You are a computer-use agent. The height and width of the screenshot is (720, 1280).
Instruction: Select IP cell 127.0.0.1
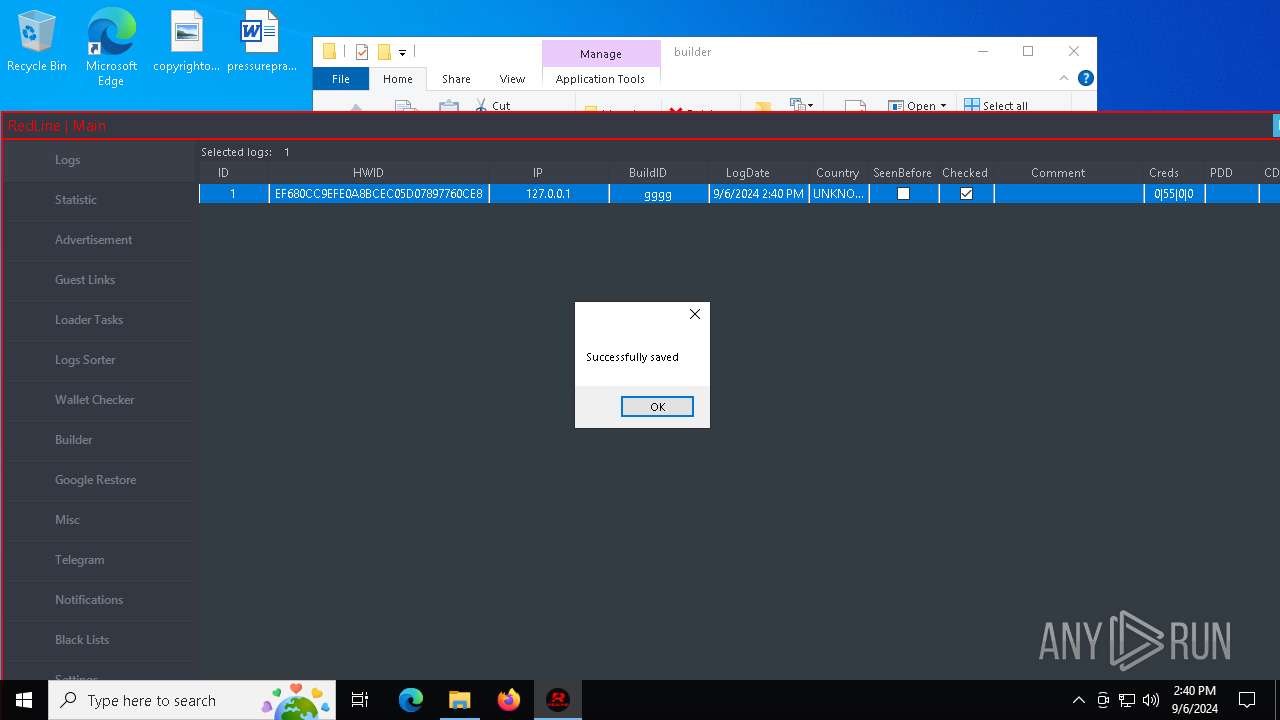tap(549, 194)
